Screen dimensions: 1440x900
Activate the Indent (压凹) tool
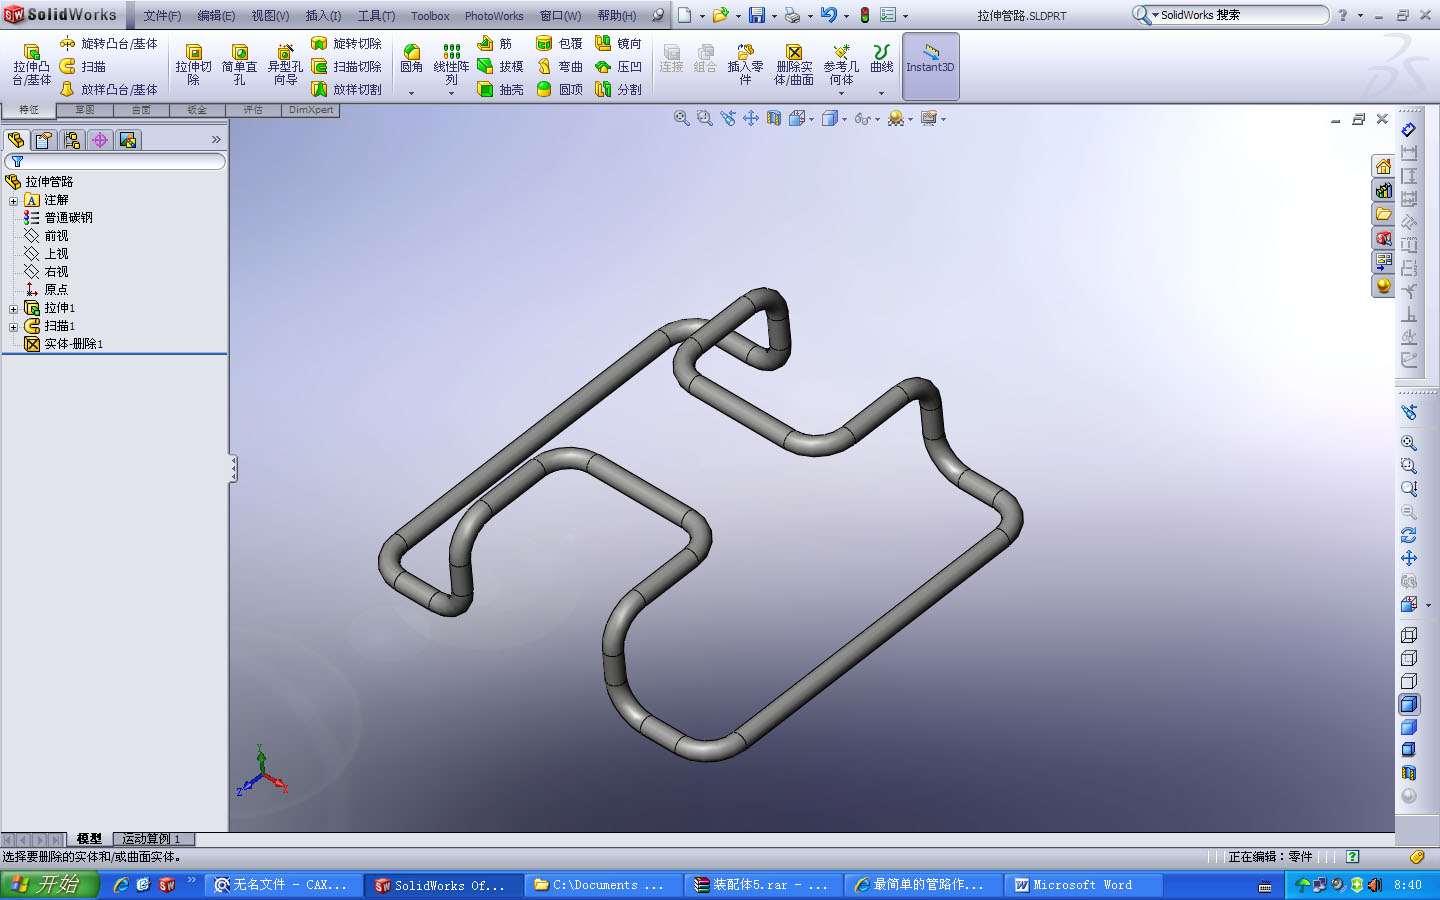click(618, 67)
